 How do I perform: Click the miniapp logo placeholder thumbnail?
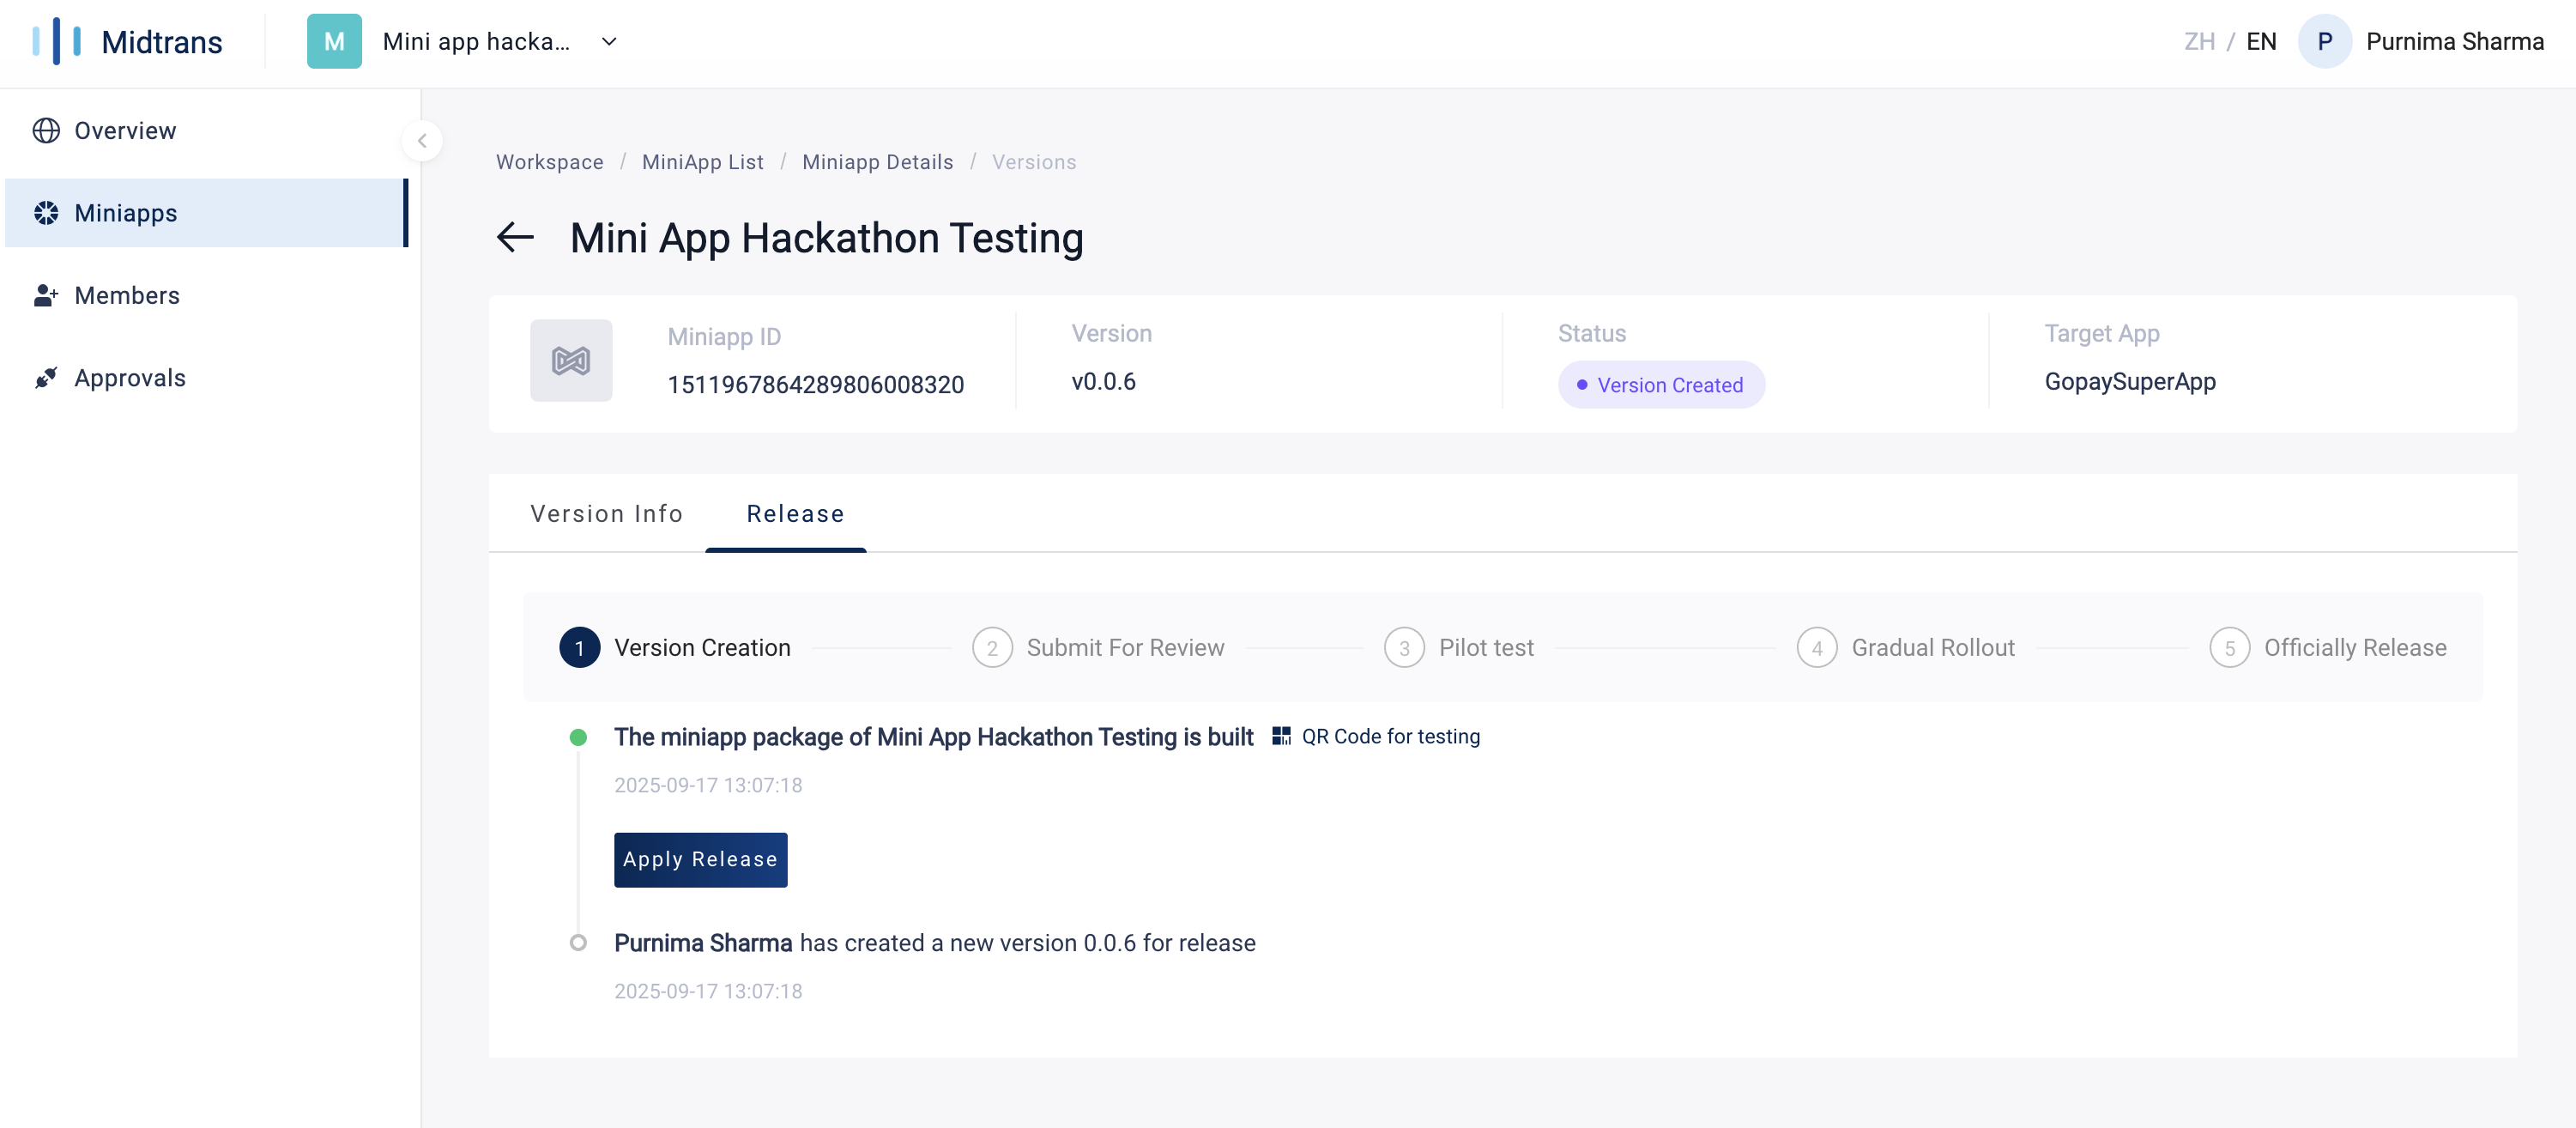click(571, 361)
